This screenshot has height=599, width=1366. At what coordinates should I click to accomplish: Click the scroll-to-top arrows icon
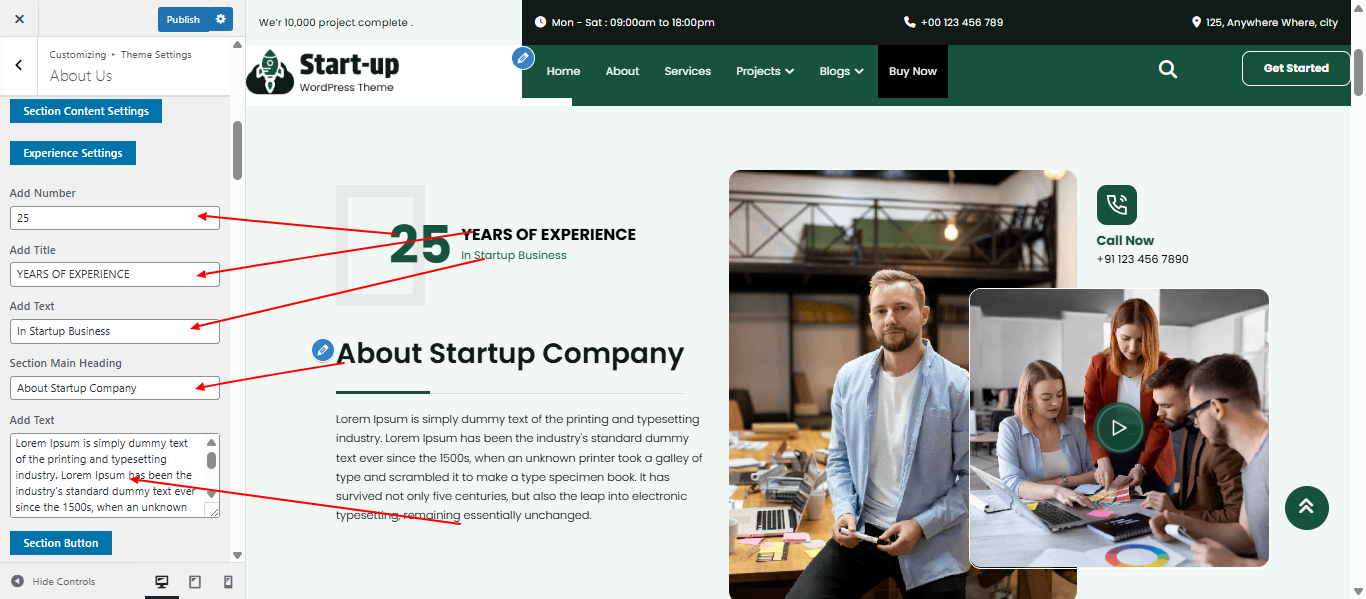point(1306,508)
